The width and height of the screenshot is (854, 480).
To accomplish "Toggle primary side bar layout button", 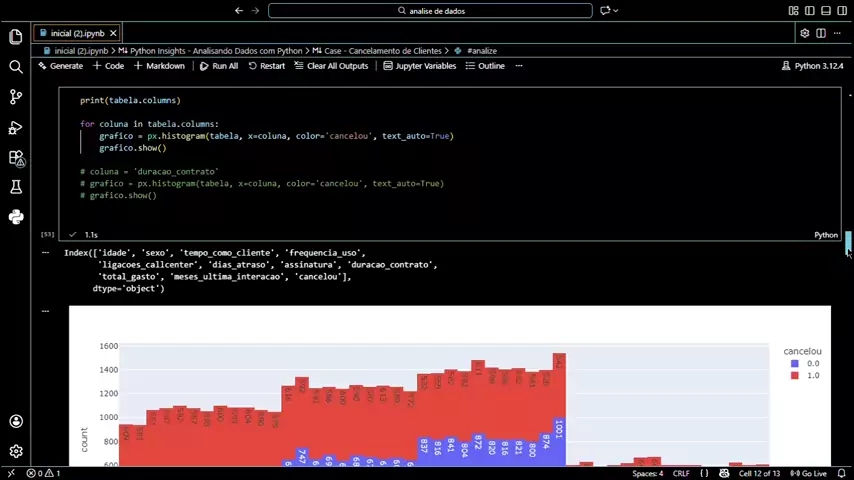I will (808, 11).
